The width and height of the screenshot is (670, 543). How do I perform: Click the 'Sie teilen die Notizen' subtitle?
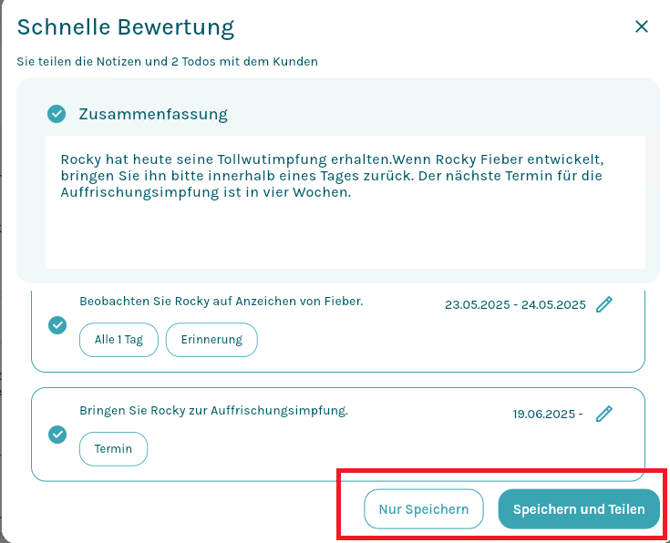(x=167, y=62)
